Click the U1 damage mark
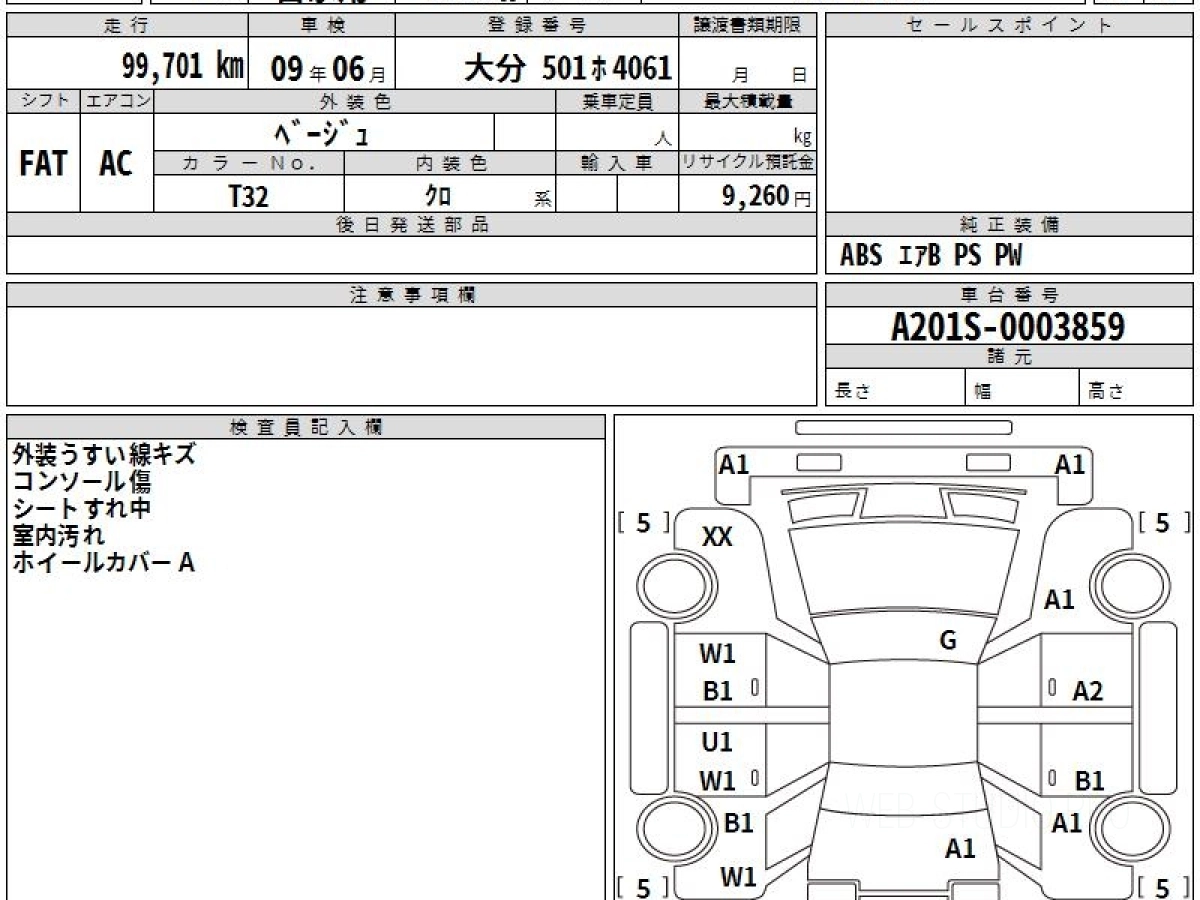1200x900 pixels. [x=717, y=742]
